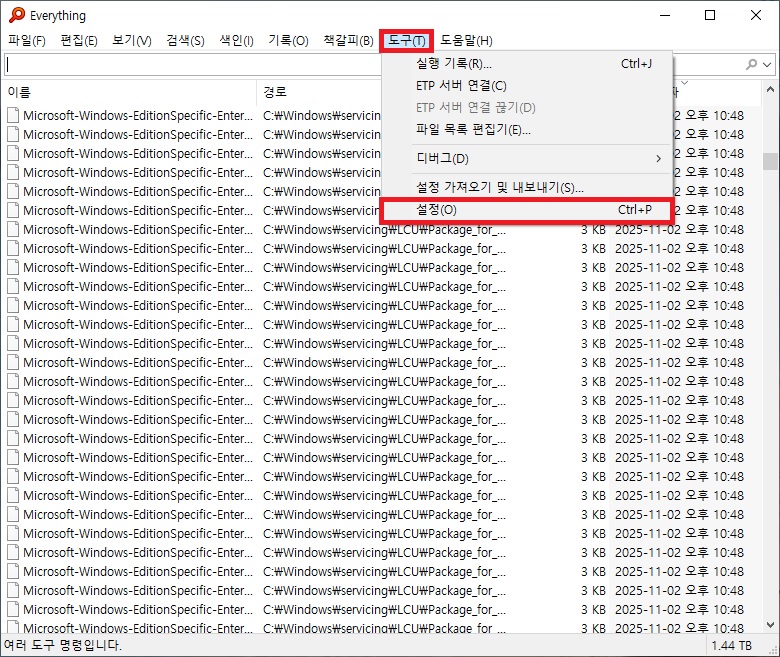This screenshot has height=657, width=780.
Task: Open the 색인(I) menu
Action: [236, 40]
